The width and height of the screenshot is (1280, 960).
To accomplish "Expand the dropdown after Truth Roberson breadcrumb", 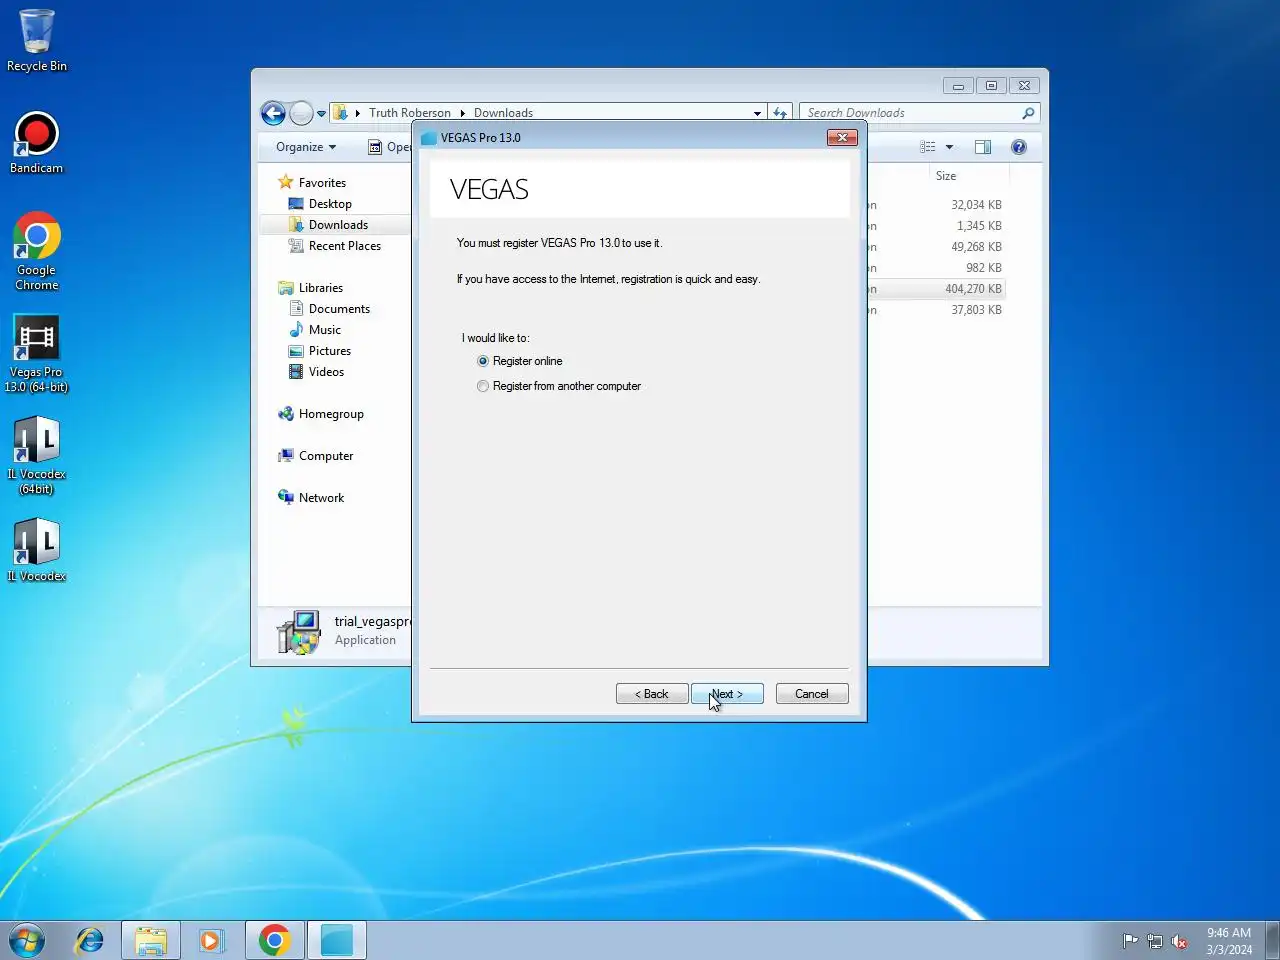I will 462,113.
